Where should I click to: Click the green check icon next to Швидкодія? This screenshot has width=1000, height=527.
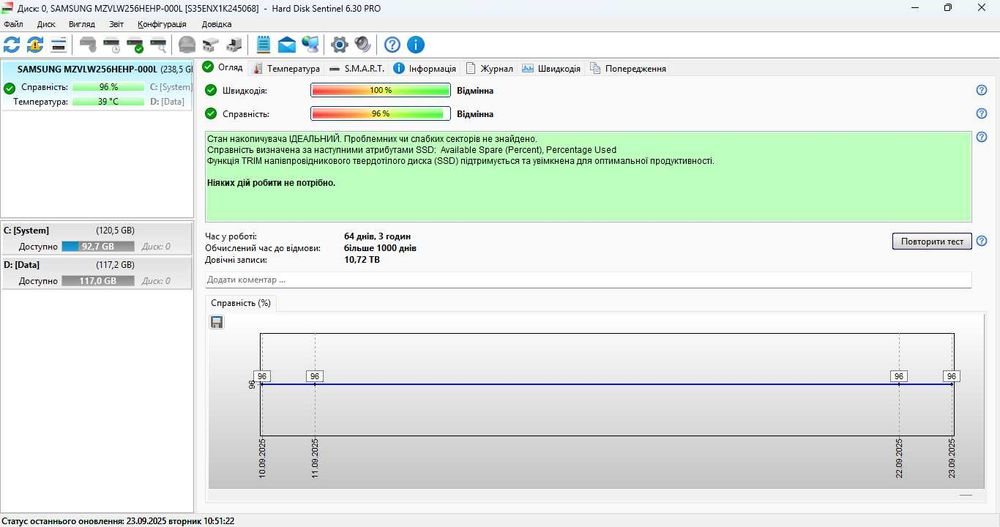[211, 91]
